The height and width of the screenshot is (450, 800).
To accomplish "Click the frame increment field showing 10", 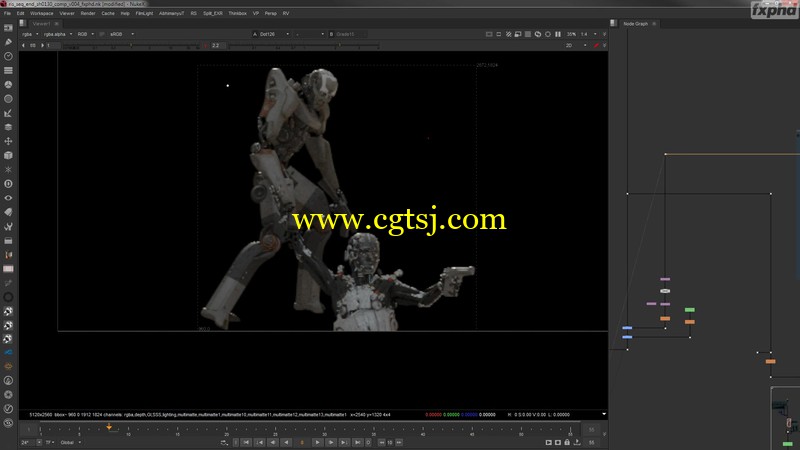I will [x=390, y=442].
